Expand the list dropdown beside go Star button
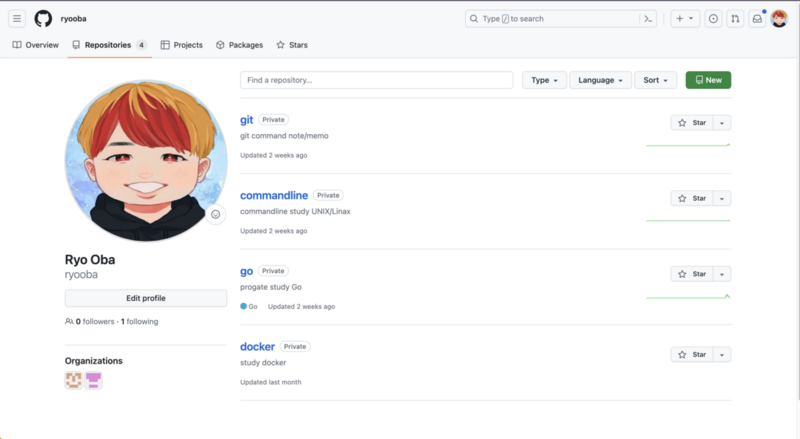 tap(721, 274)
